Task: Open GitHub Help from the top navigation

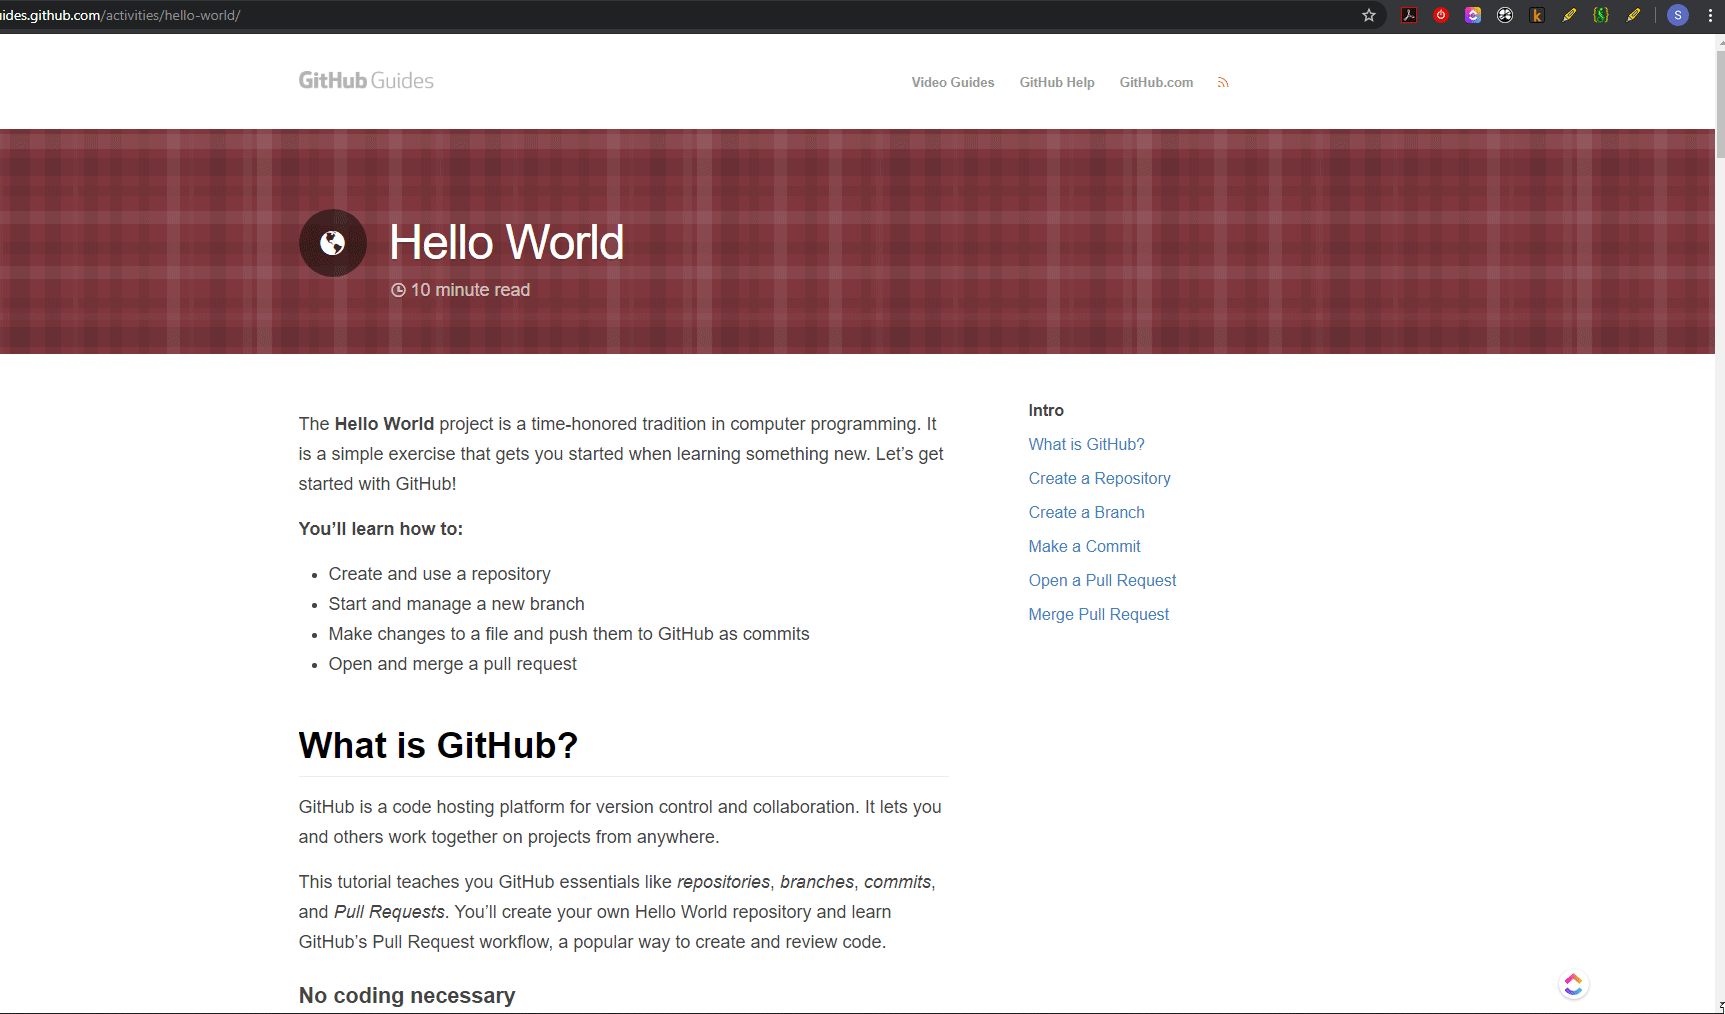Action: click(1056, 83)
